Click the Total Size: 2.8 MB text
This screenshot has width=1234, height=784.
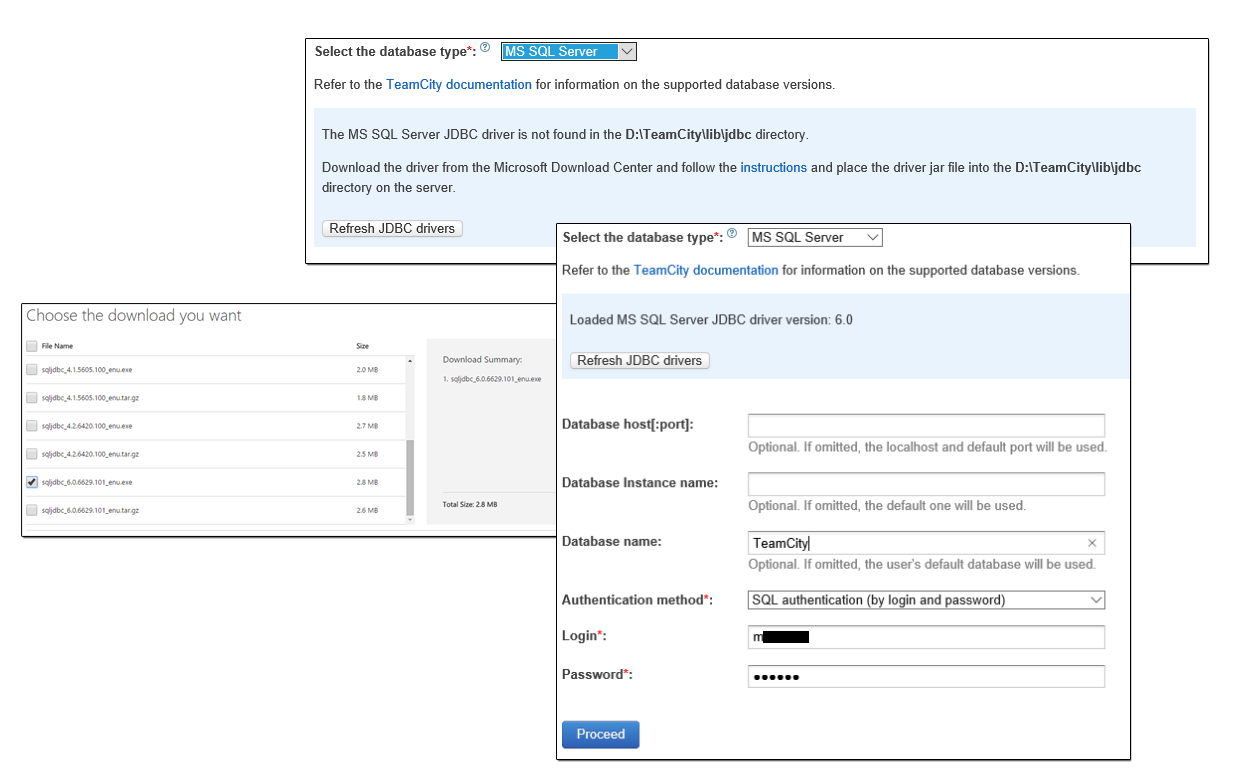pyautogui.click(x=470, y=504)
